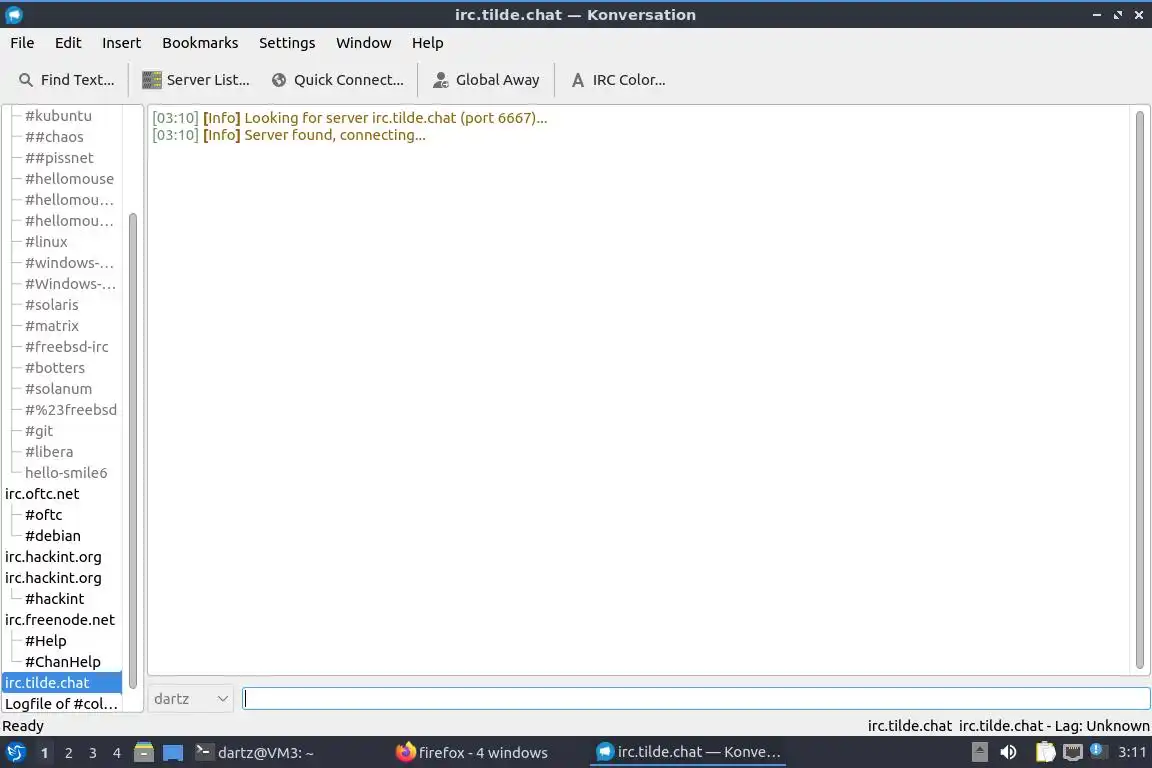The image size is (1152, 768).
Task: Select the #hackint channel
Action: pyautogui.click(x=54, y=599)
